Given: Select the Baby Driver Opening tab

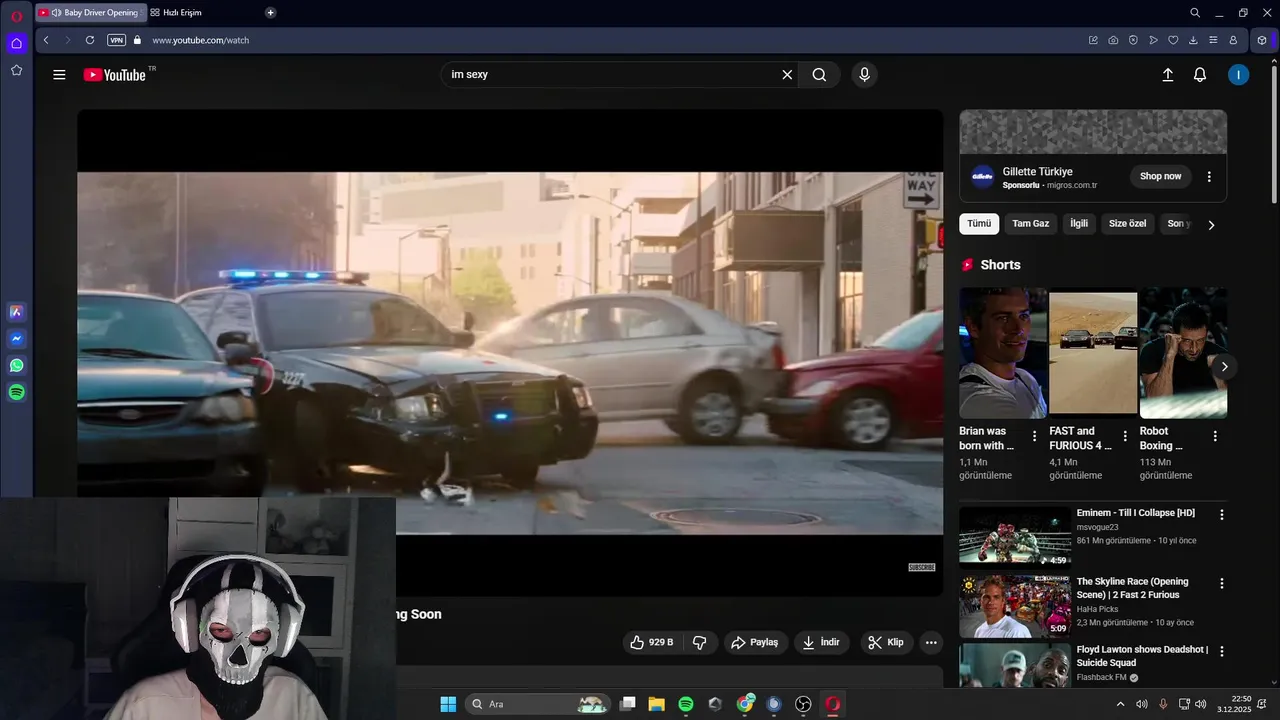Looking at the screenshot, I should coord(90,12).
